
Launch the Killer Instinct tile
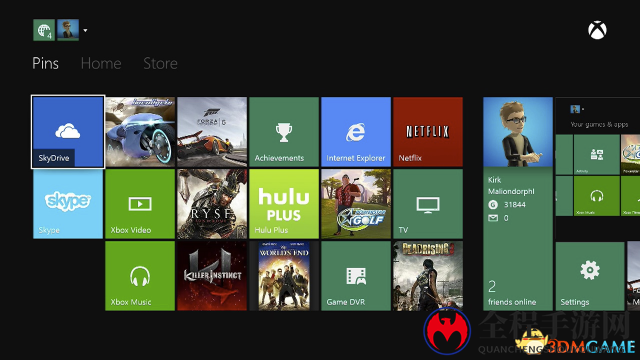[212, 276]
